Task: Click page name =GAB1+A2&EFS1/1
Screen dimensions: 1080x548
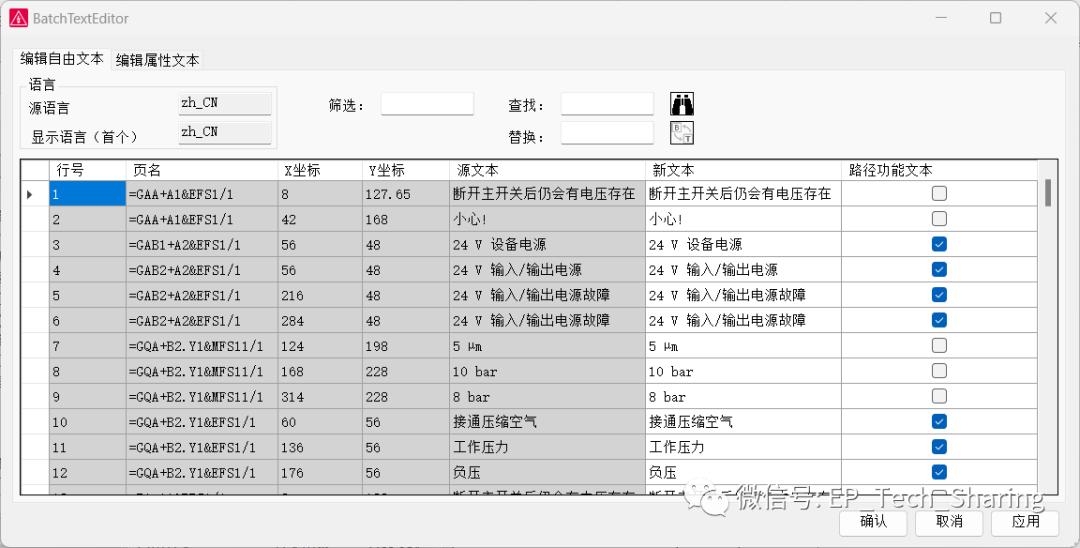Action: click(202, 244)
